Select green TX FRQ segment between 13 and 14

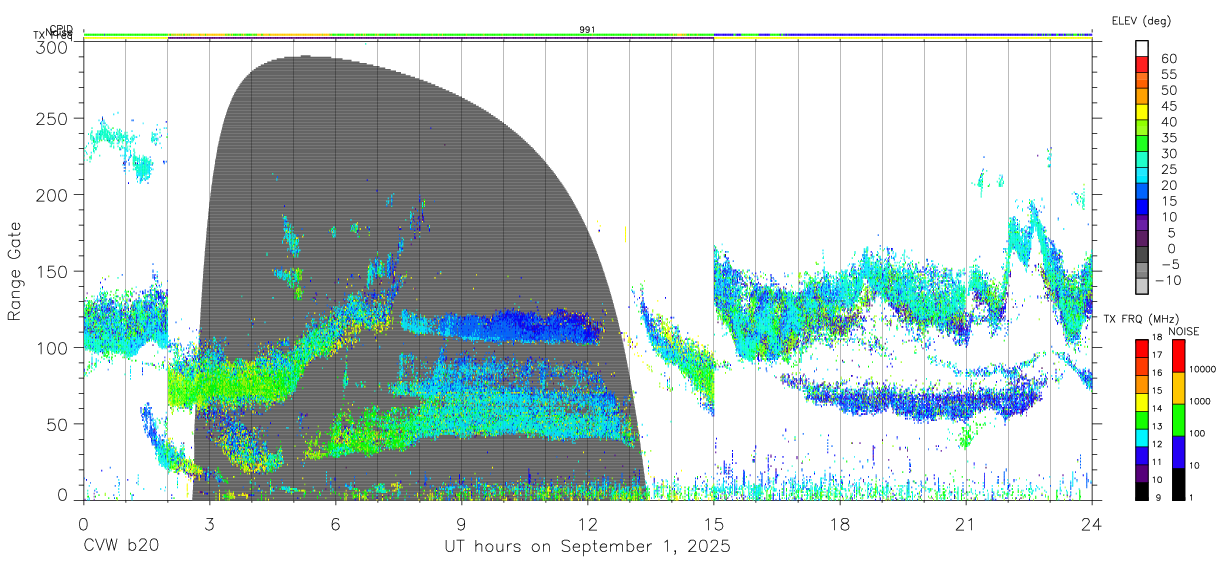(1141, 419)
